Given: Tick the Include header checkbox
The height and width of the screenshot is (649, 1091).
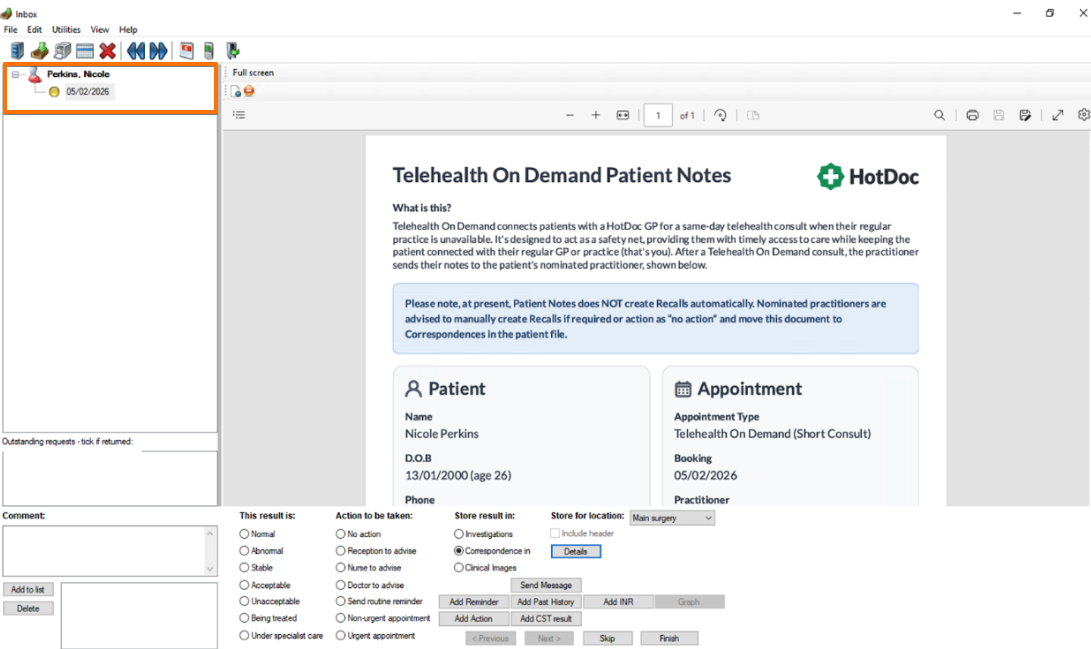Looking at the screenshot, I should (x=555, y=534).
